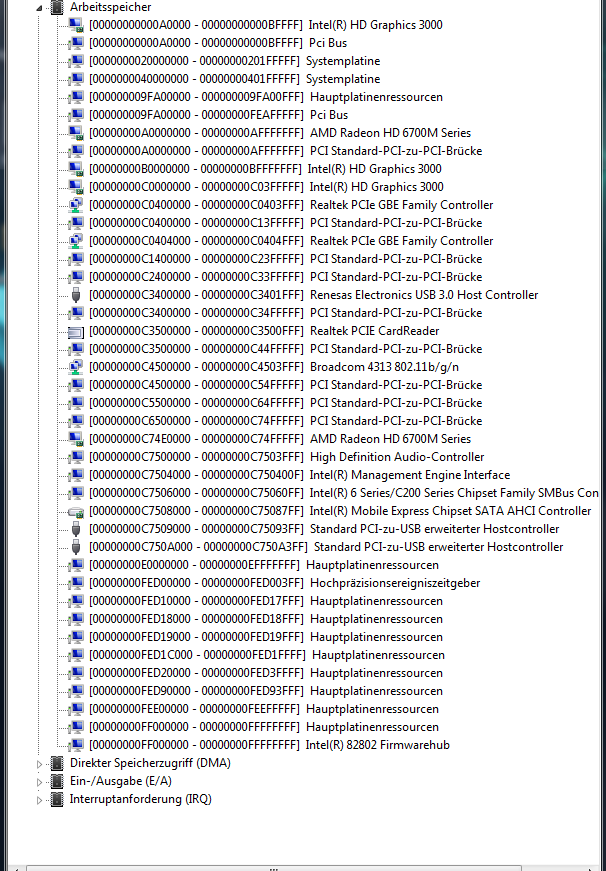The image size is (606, 871).
Task: Select Hauptplatinenressourcen row 000000009FA00000 - 000000009FA00FFF
Action: (266, 97)
